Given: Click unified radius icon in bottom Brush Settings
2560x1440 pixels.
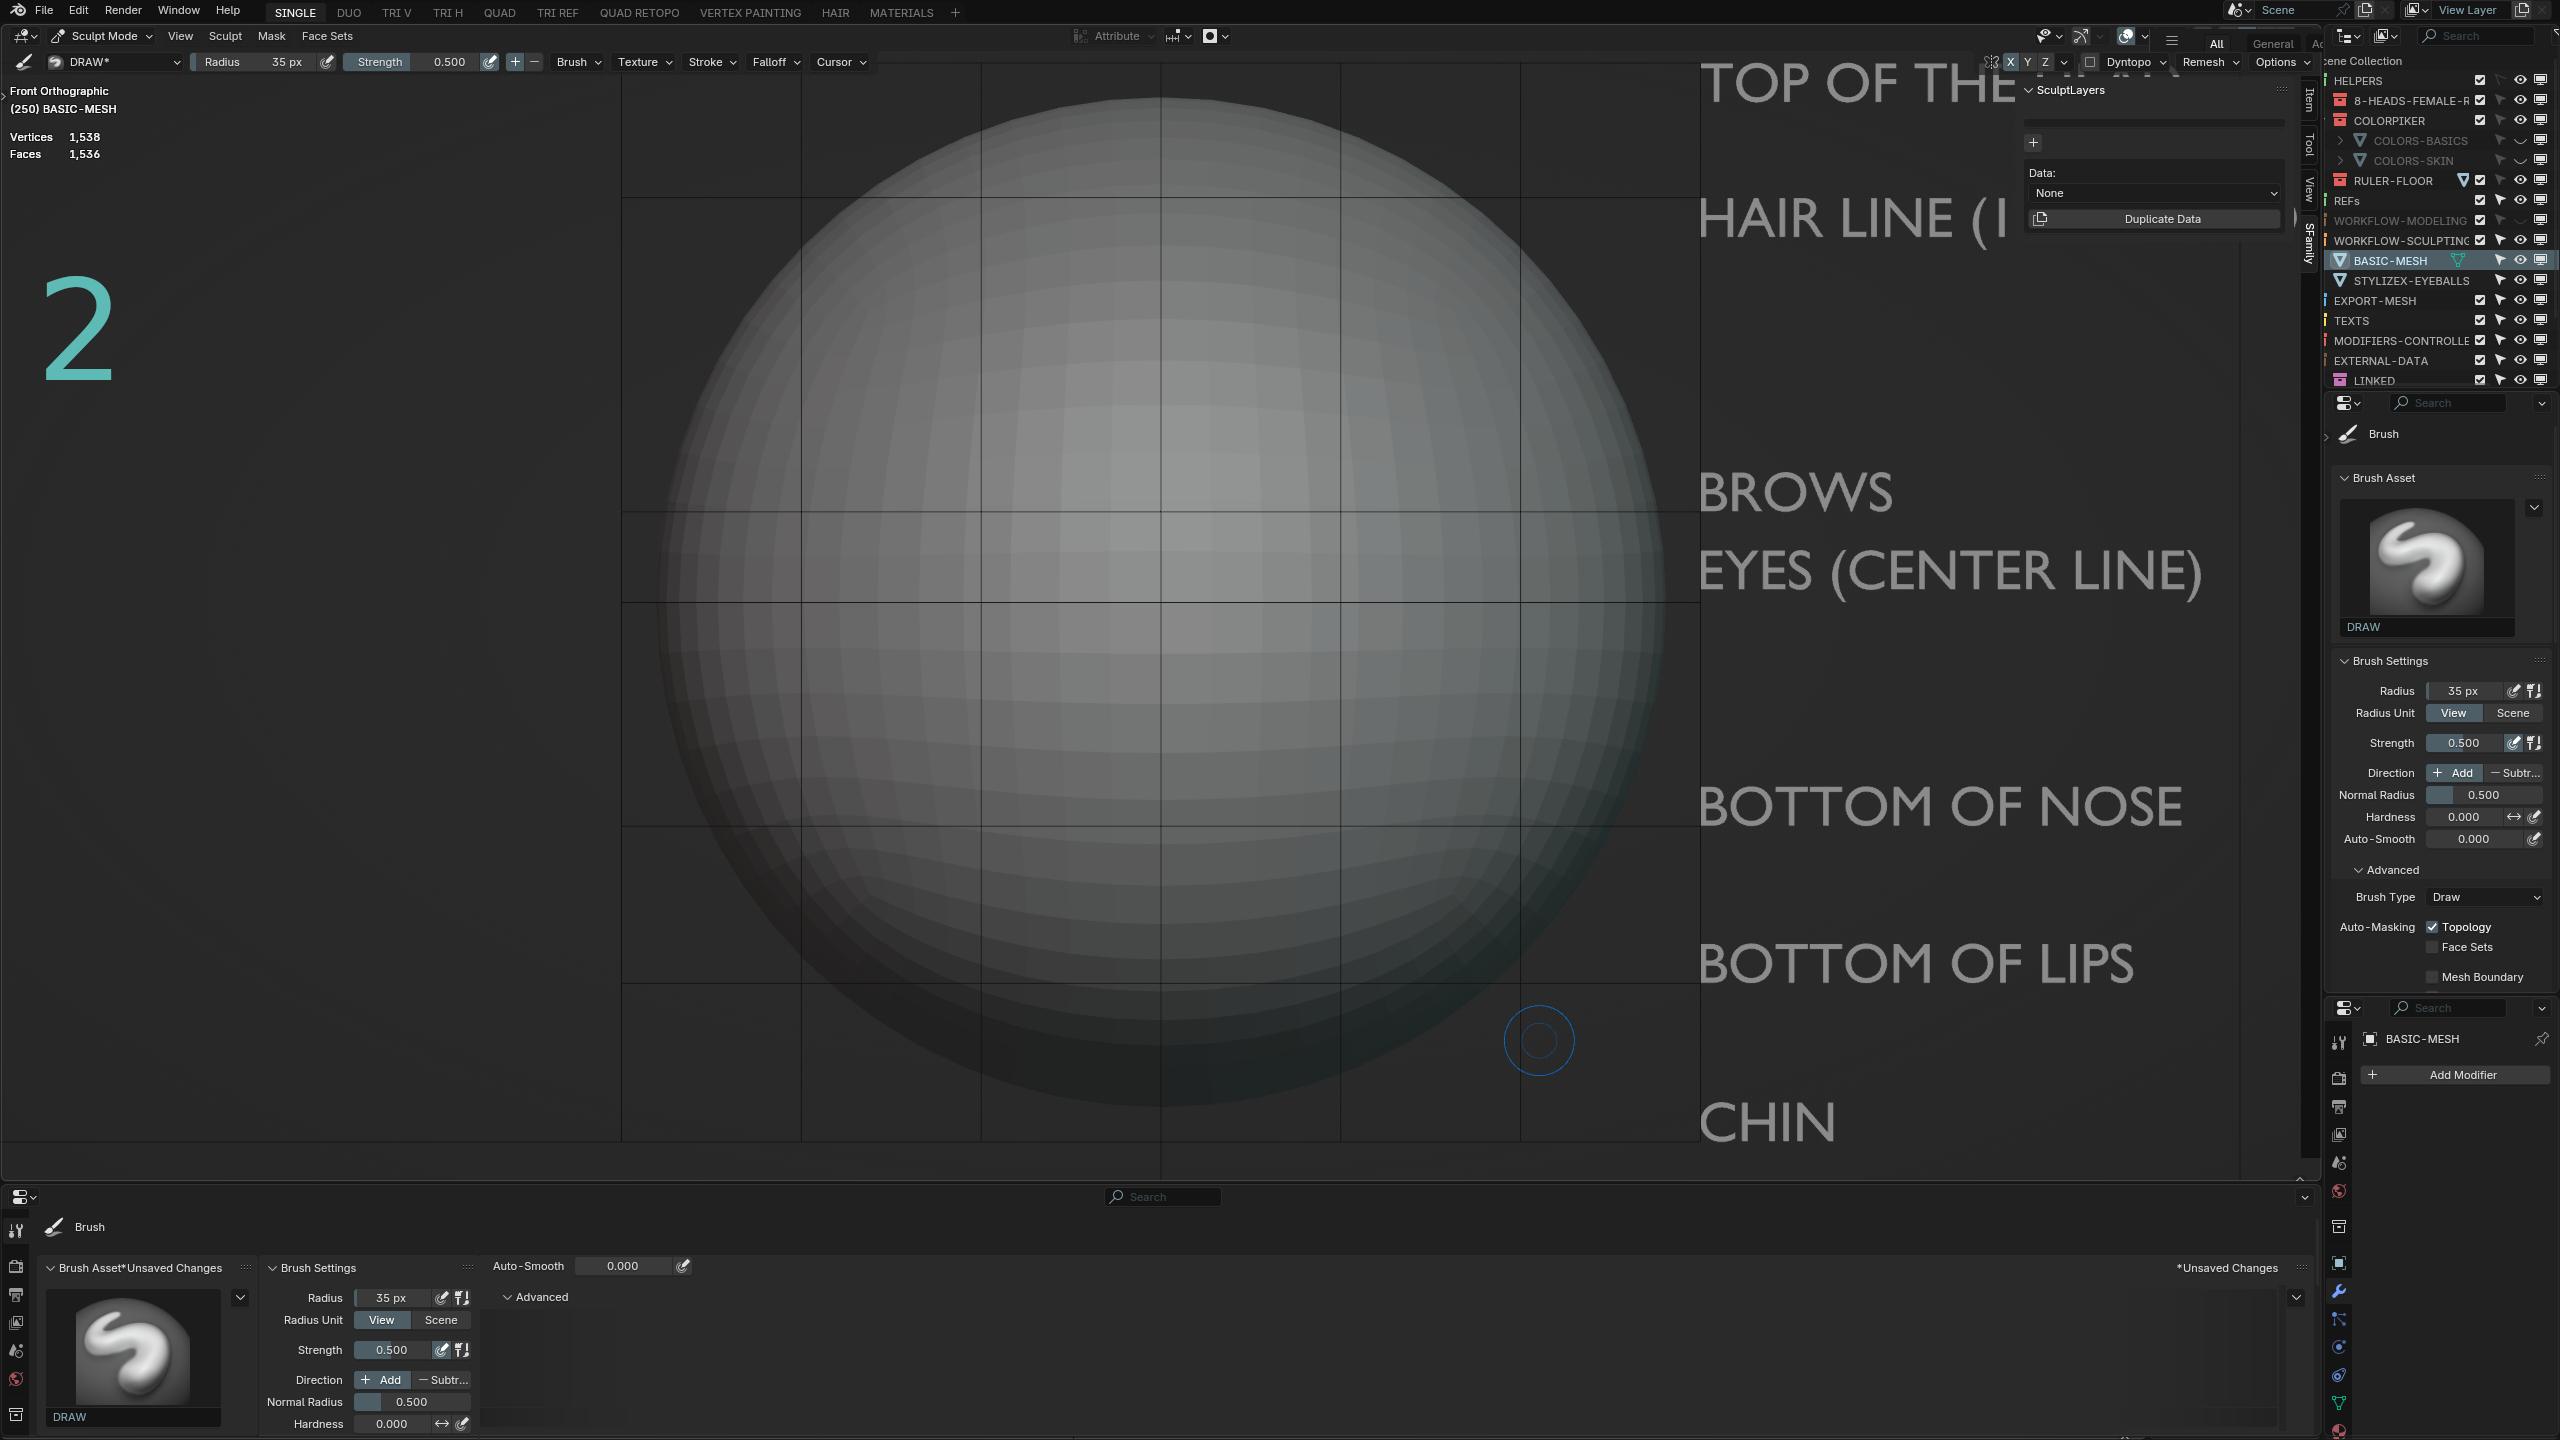Looking at the screenshot, I should [x=462, y=1298].
